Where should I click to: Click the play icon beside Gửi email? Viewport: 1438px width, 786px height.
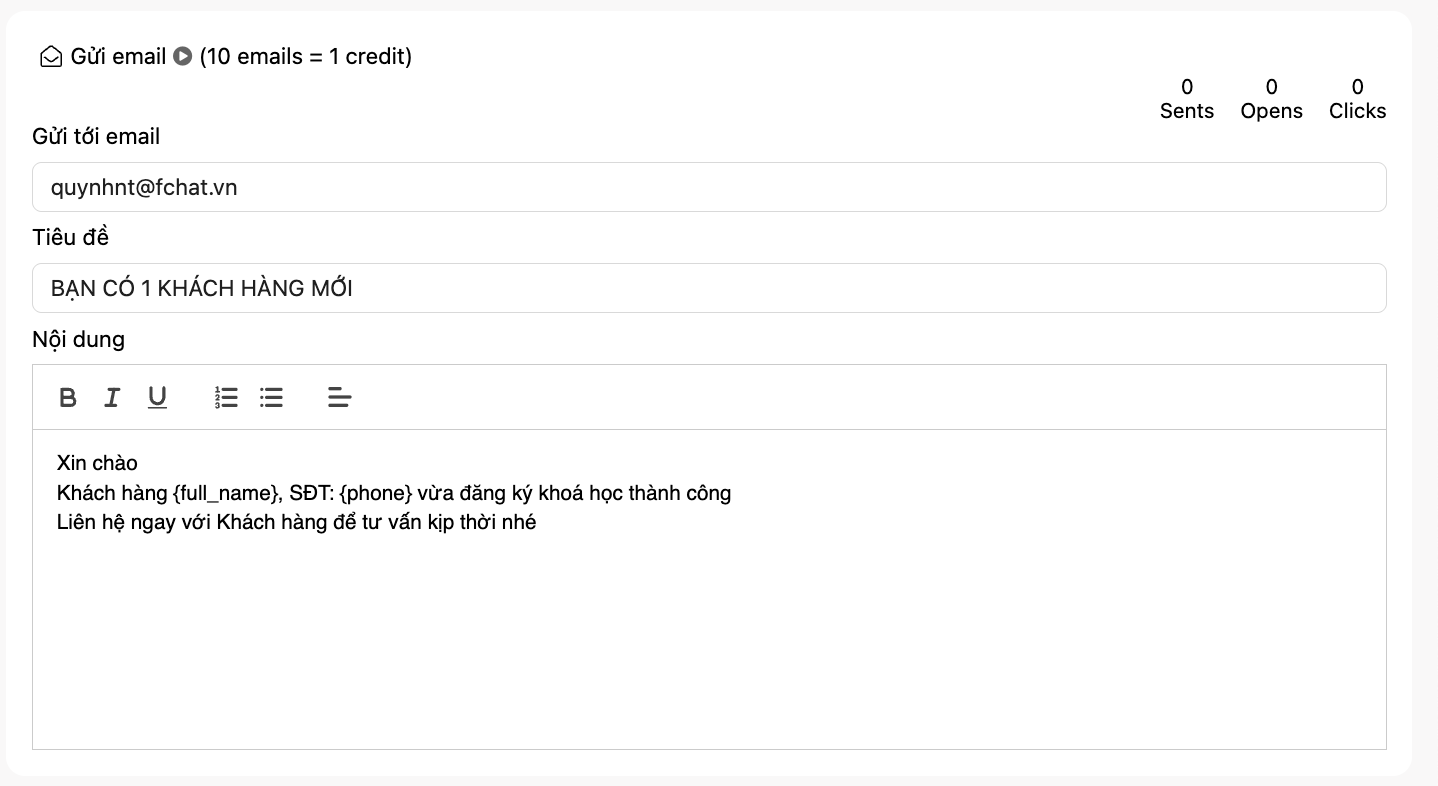[x=182, y=57]
